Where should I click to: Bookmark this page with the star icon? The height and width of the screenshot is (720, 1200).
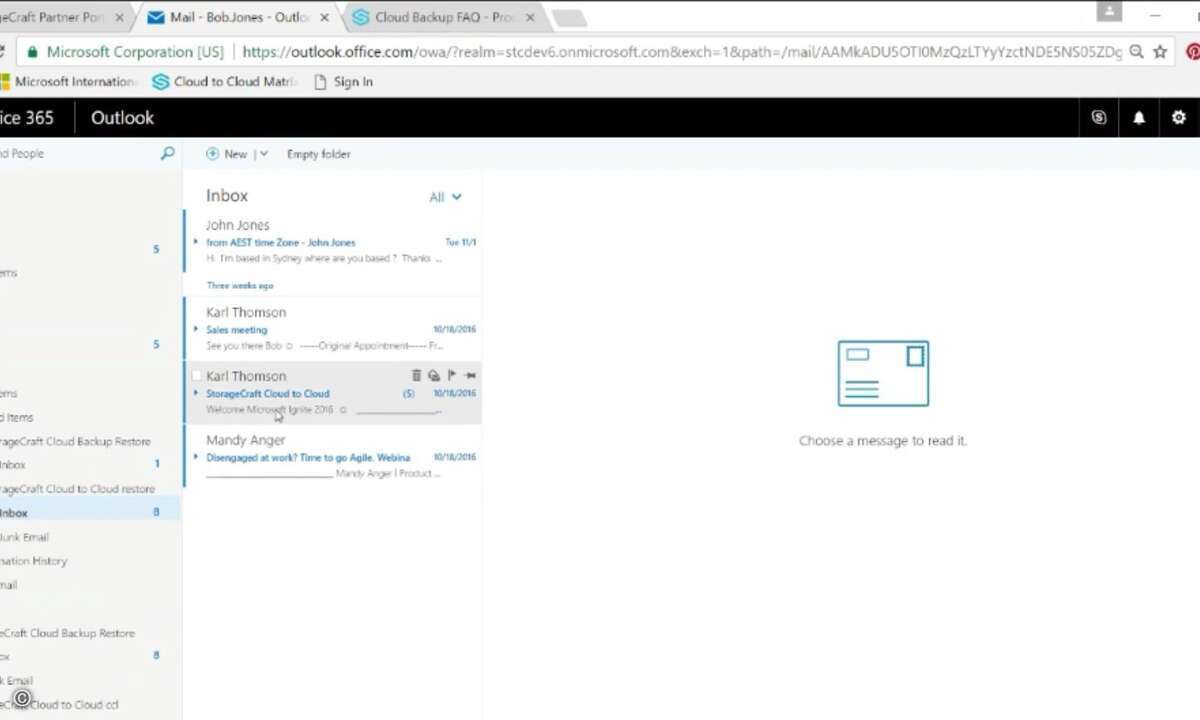coord(1160,52)
